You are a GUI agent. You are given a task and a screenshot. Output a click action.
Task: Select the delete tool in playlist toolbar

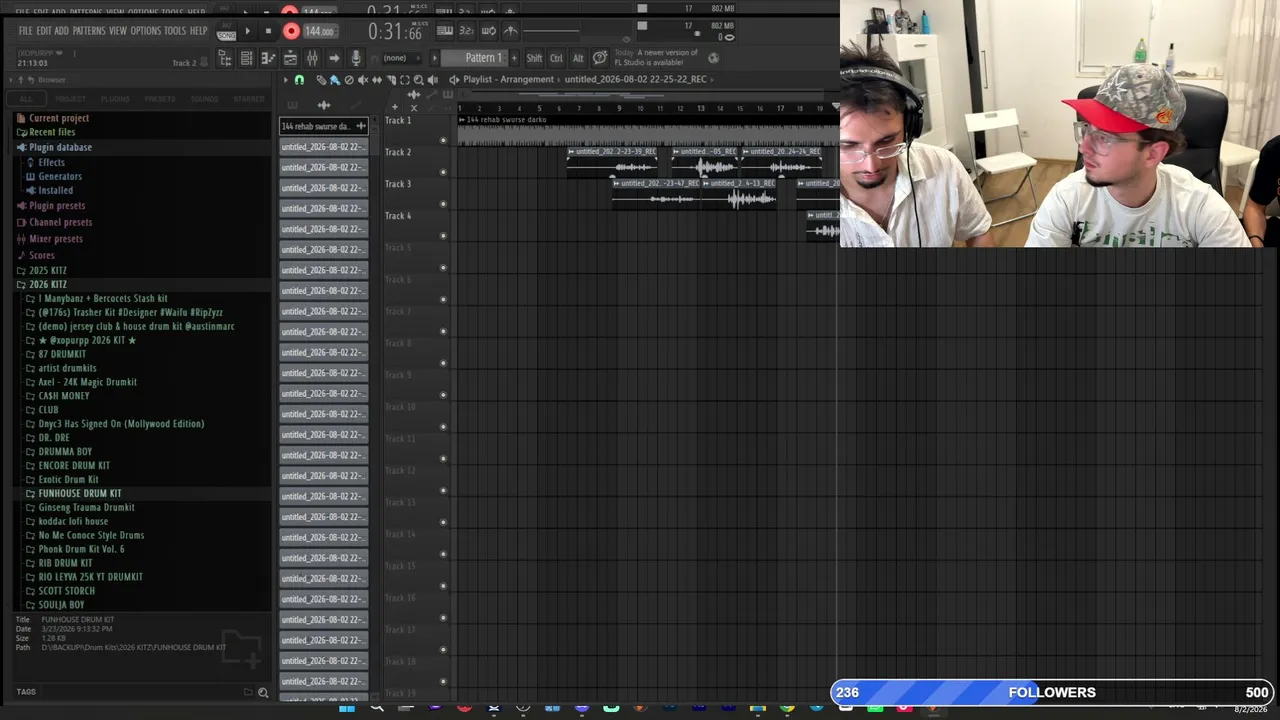349,80
